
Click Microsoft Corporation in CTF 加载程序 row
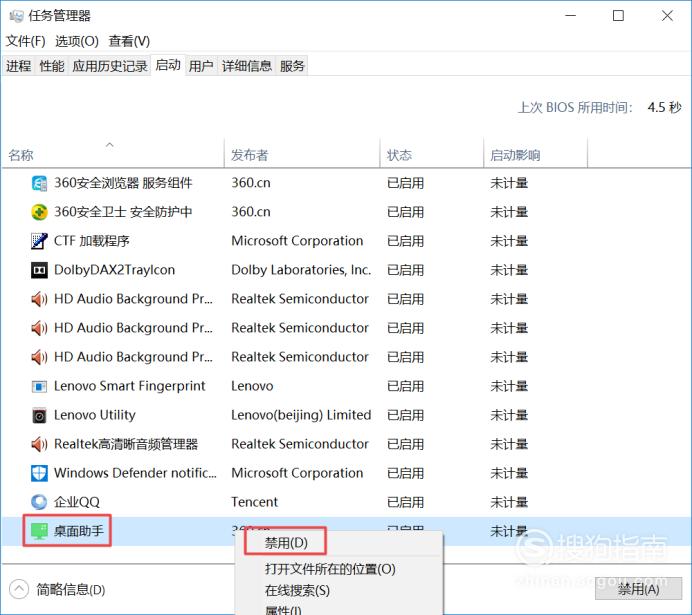click(x=297, y=241)
